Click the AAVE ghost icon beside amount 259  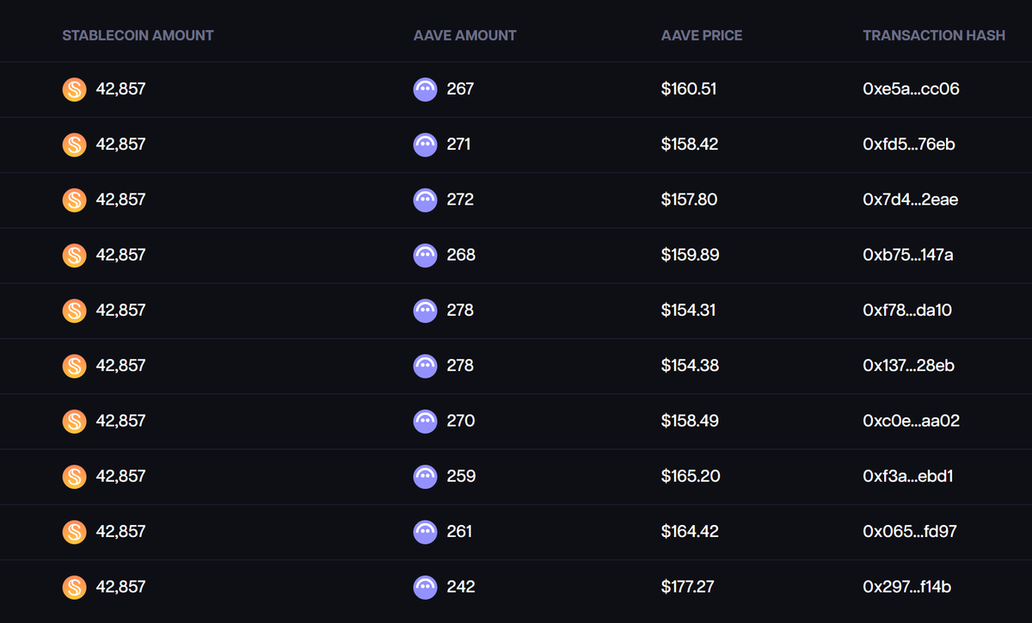point(425,477)
